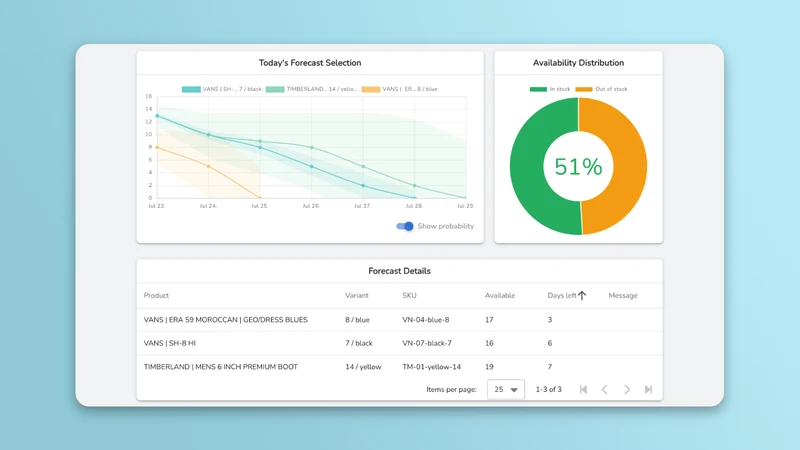Click the Days left sort arrow
This screenshot has height=450, width=800.
pos(582,295)
